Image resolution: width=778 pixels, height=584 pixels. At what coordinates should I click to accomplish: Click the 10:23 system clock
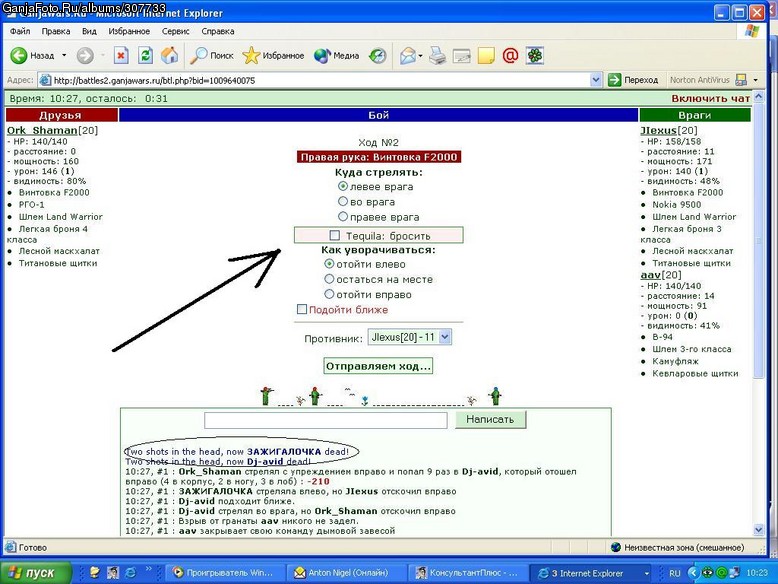757,573
